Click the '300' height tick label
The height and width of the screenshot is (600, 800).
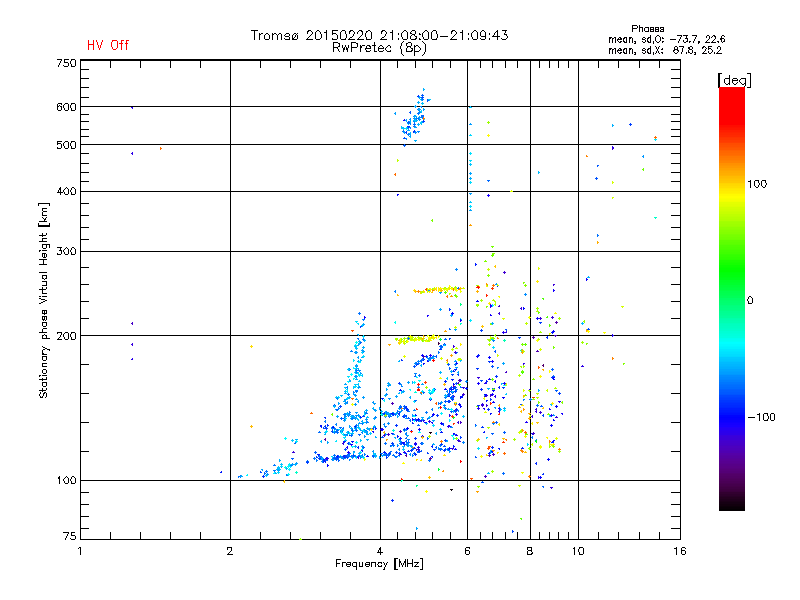click(66, 251)
